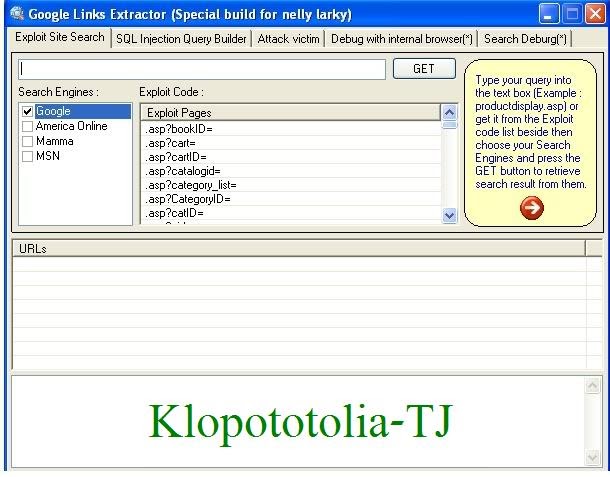This screenshot has width=610, height=477.
Task: Click the red arrow icon in the hint panel
Action: pyautogui.click(x=532, y=207)
